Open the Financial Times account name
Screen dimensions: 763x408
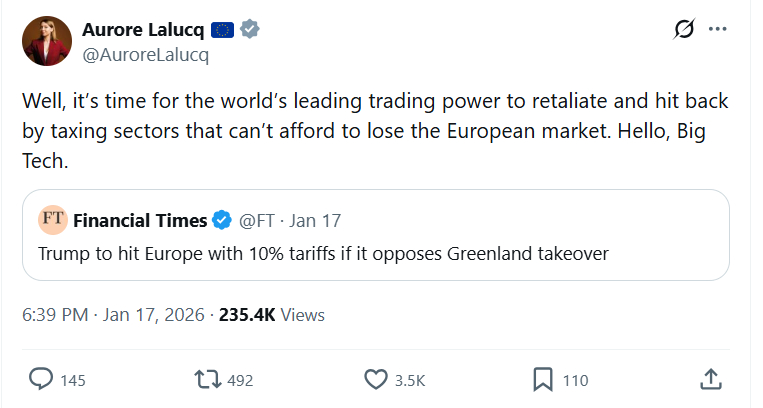point(140,220)
